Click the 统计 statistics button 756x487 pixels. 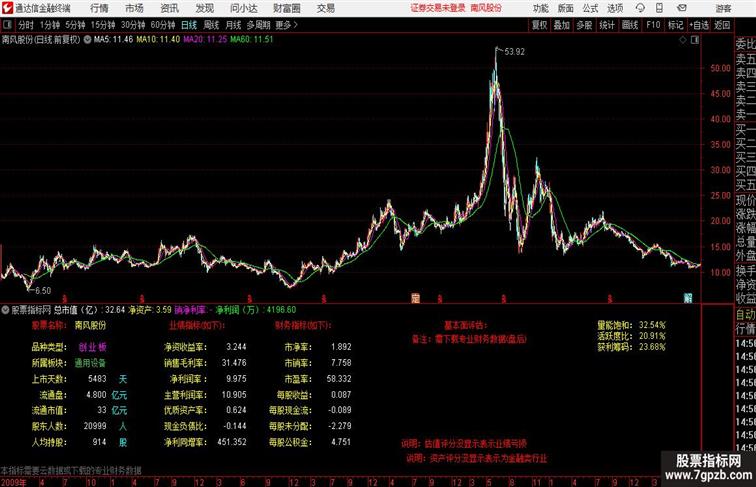[x=607, y=25]
